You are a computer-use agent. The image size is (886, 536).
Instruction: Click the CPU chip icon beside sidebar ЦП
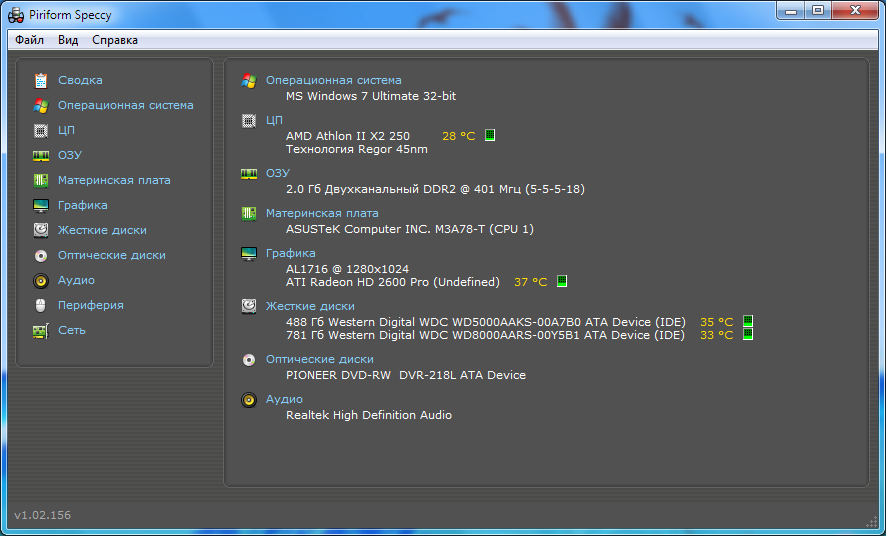tap(41, 130)
